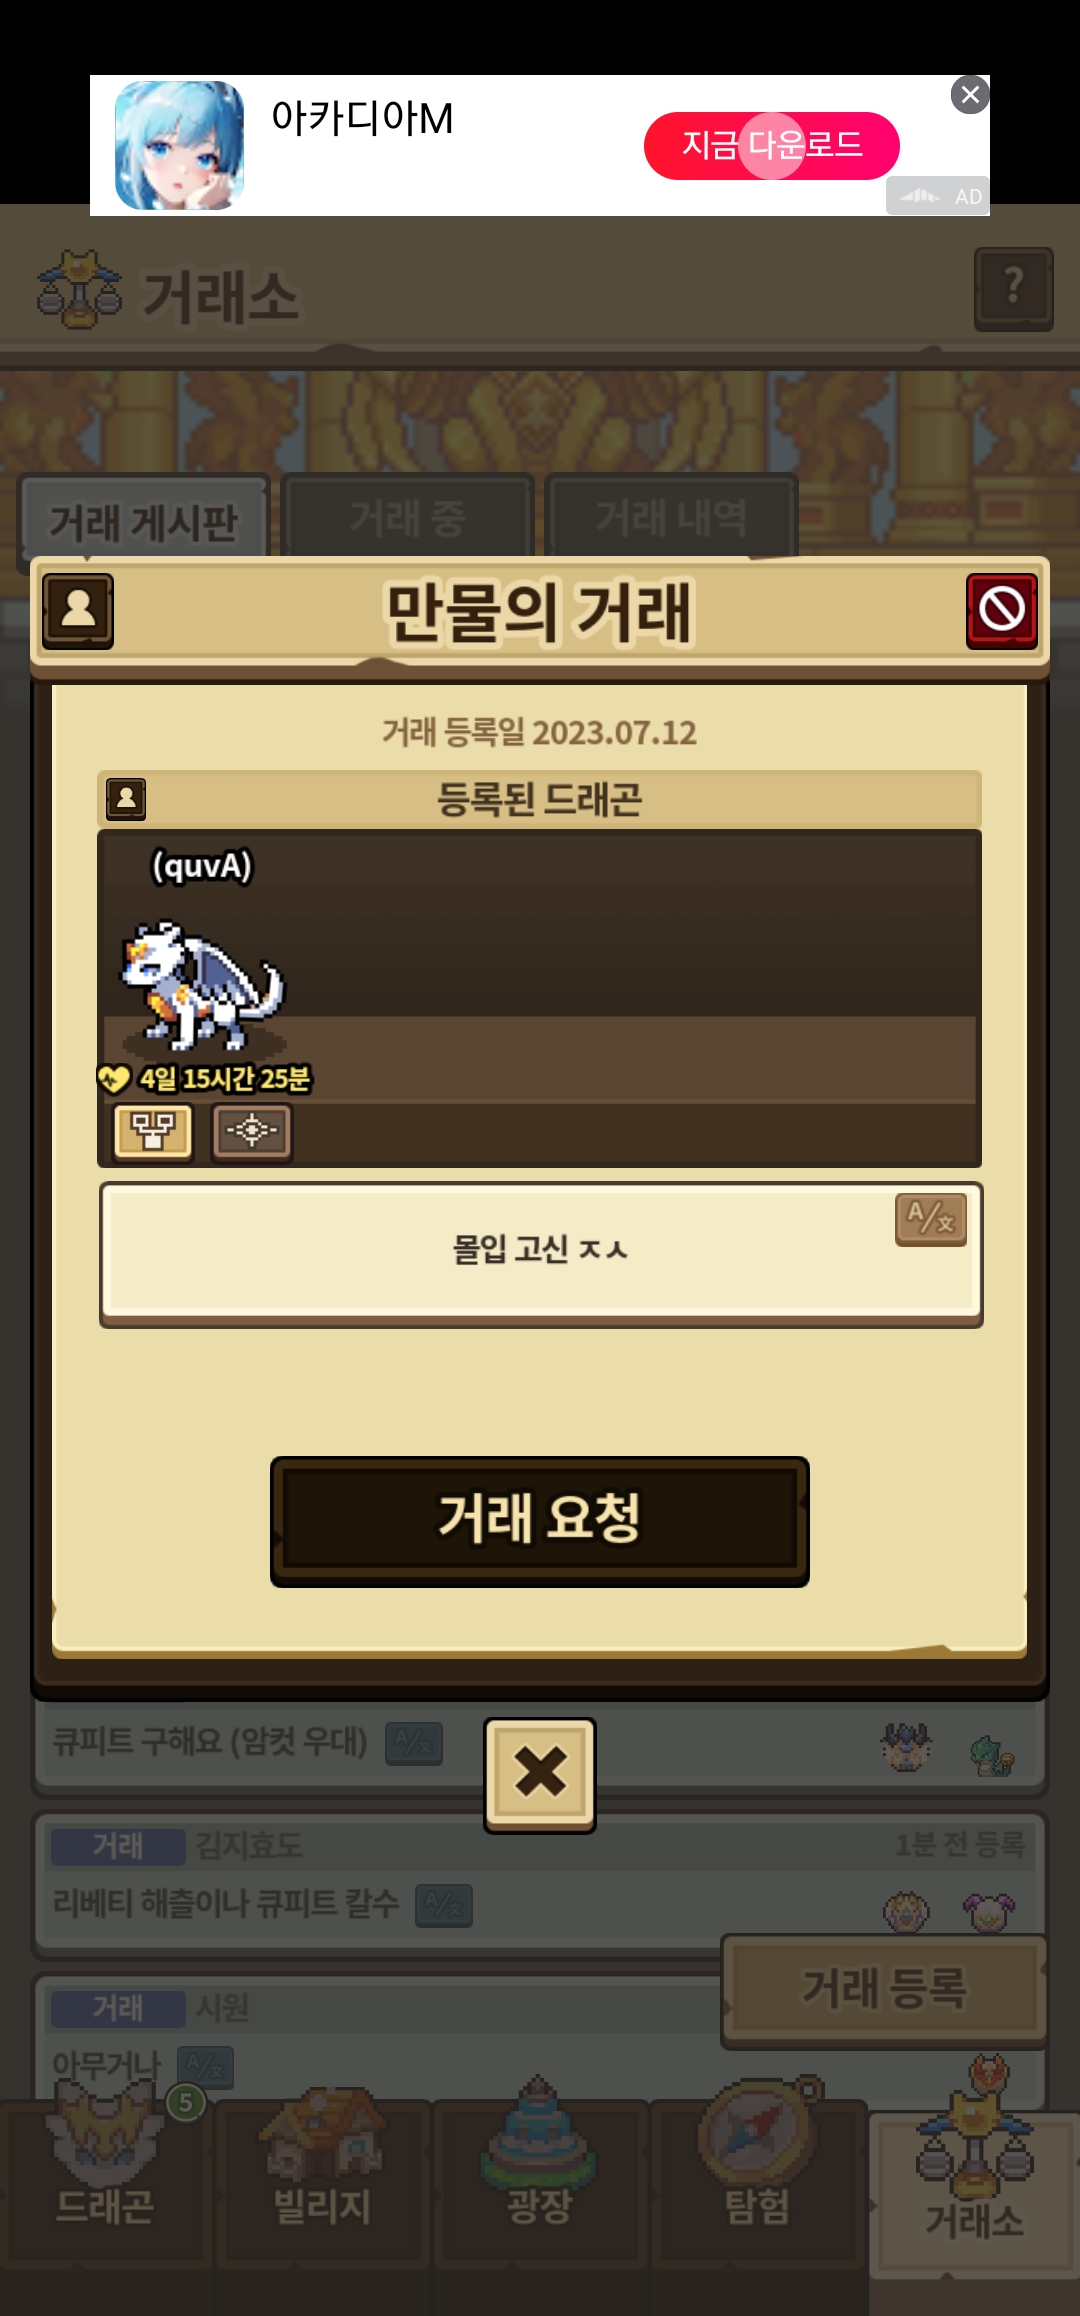Open the dragon detail crosshair icon
This screenshot has height=2316, width=1080.
click(x=252, y=1132)
